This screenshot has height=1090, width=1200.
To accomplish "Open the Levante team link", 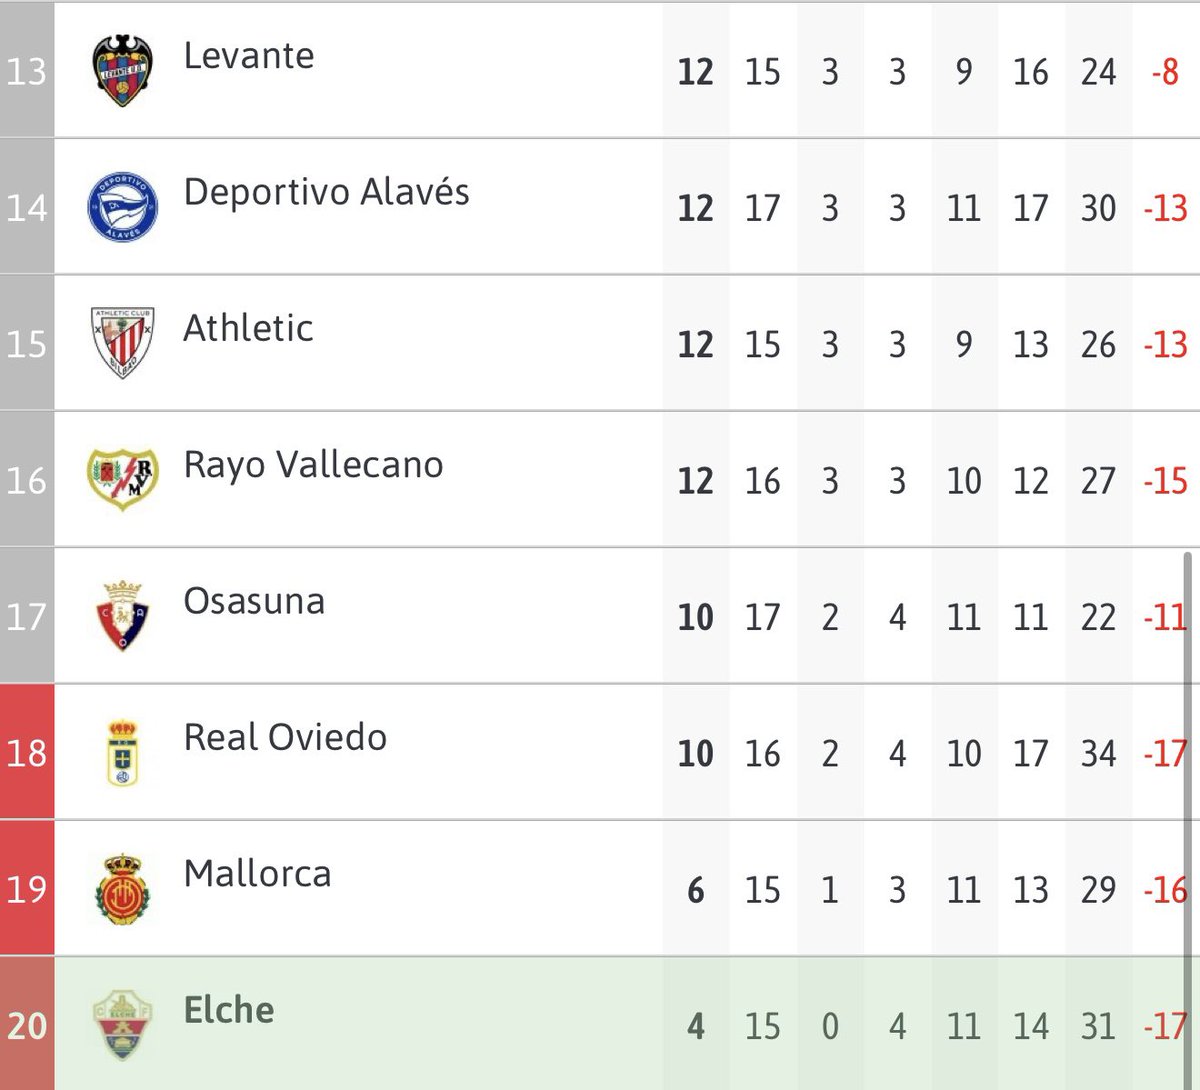I will pyautogui.click(x=249, y=56).
